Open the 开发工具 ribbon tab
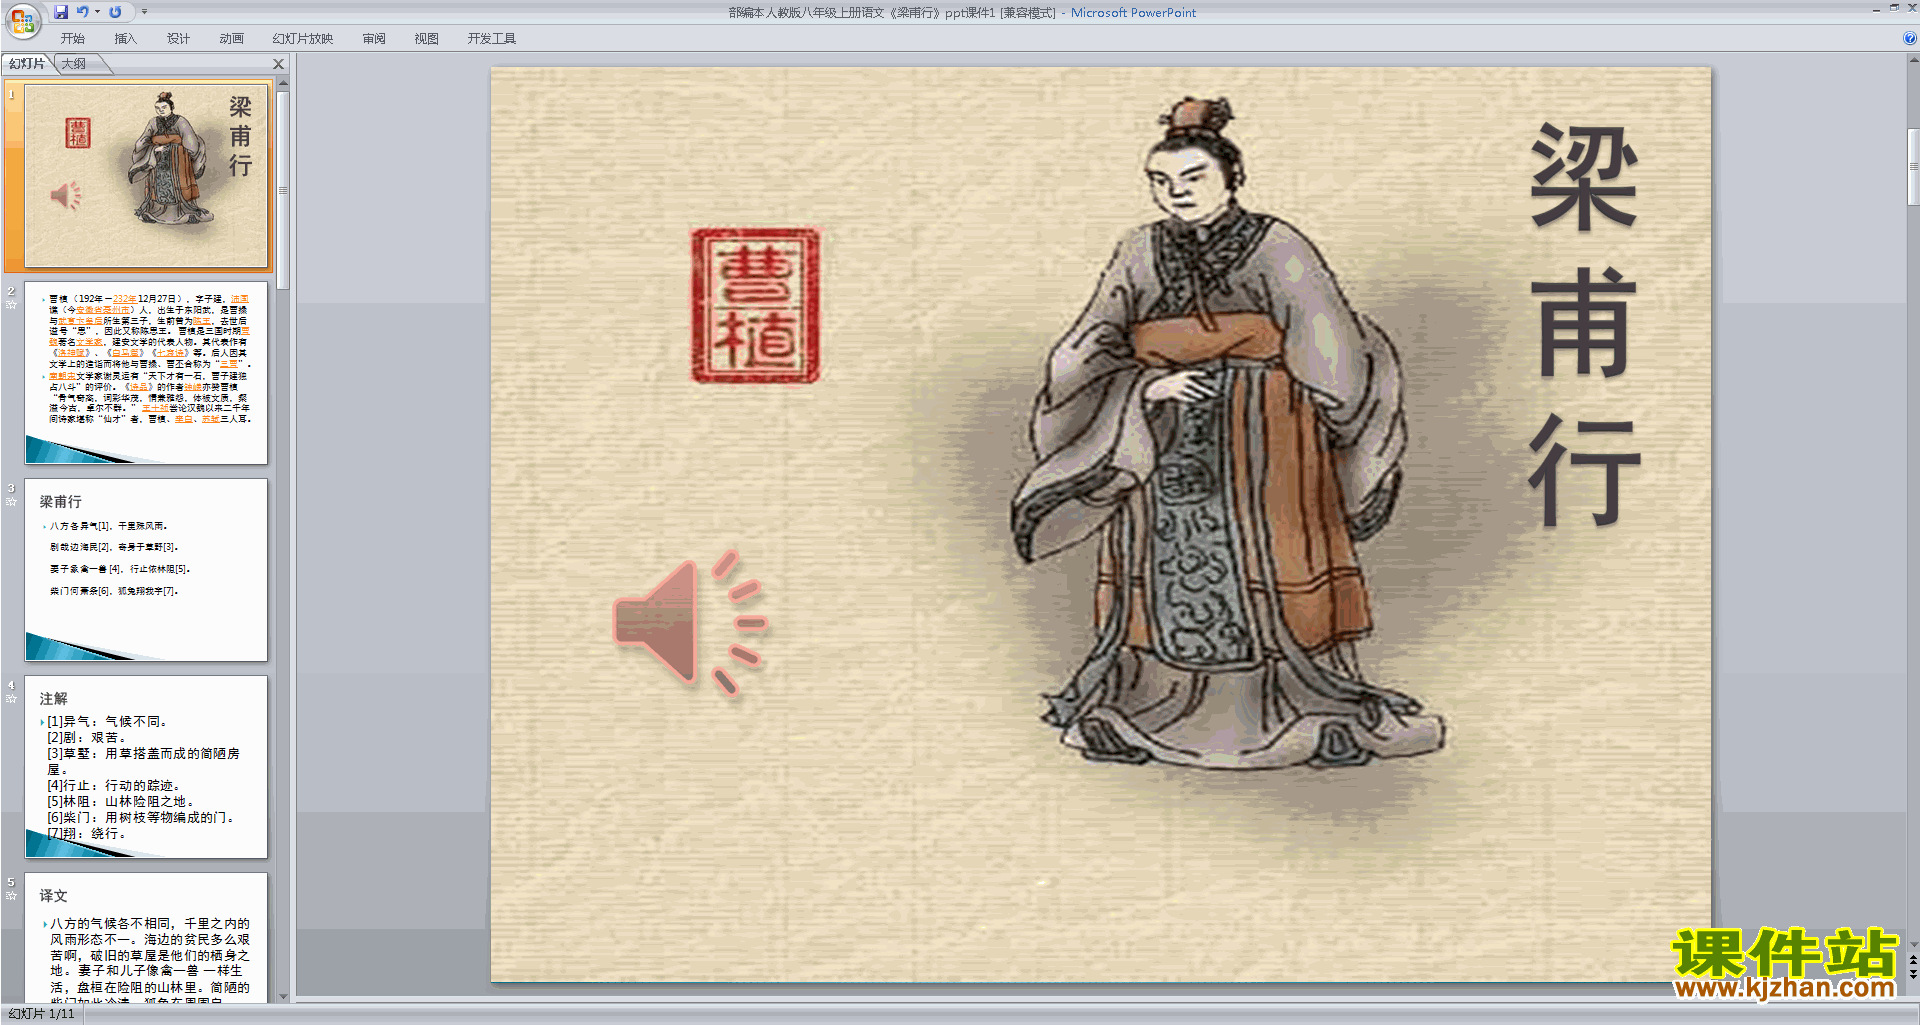The image size is (1920, 1025). [x=491, y=39]
